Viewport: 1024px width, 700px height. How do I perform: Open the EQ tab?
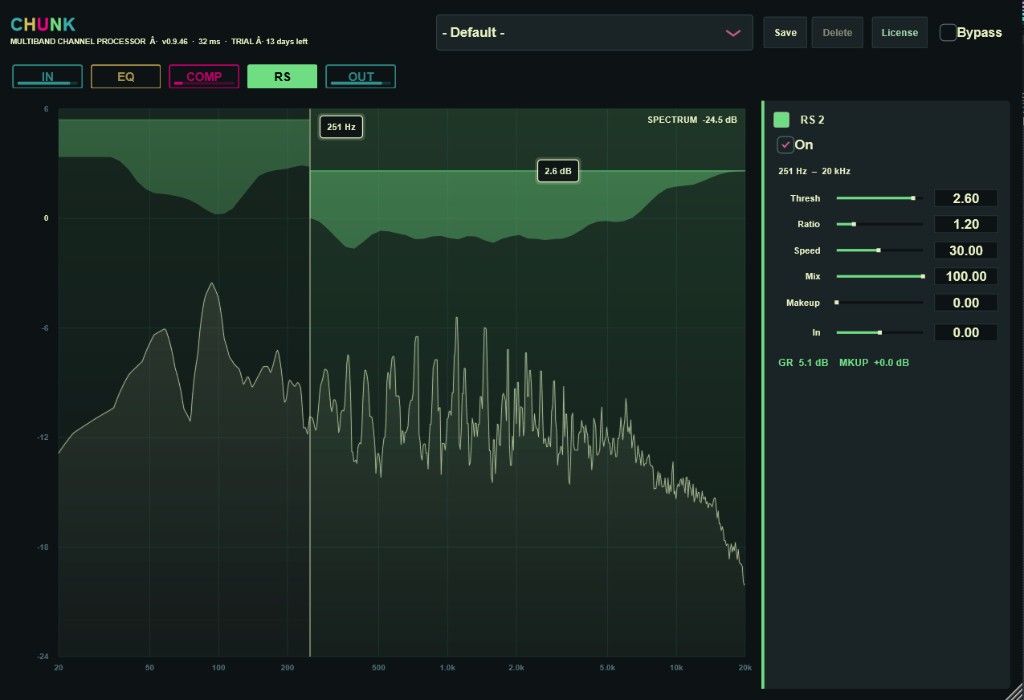[x=125, y=76]
